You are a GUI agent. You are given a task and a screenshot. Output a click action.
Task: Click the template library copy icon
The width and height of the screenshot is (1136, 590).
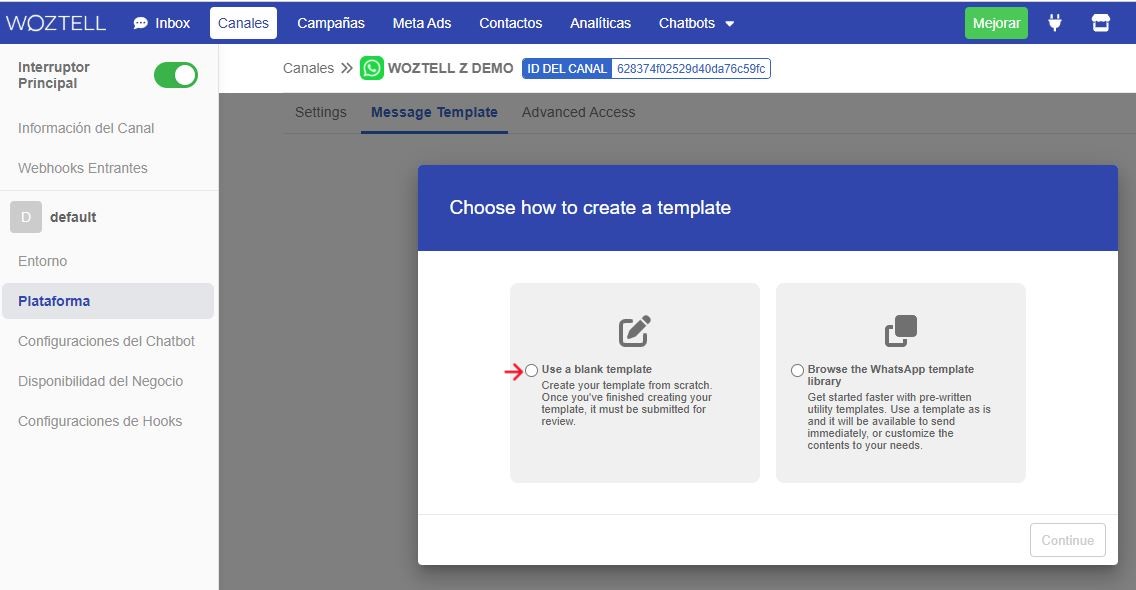tap(901, 331)
